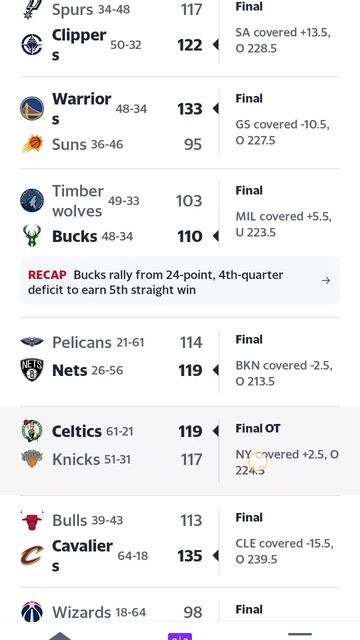Open the Nets team name link
The image size is (360, 640).
tap(69, 370)
